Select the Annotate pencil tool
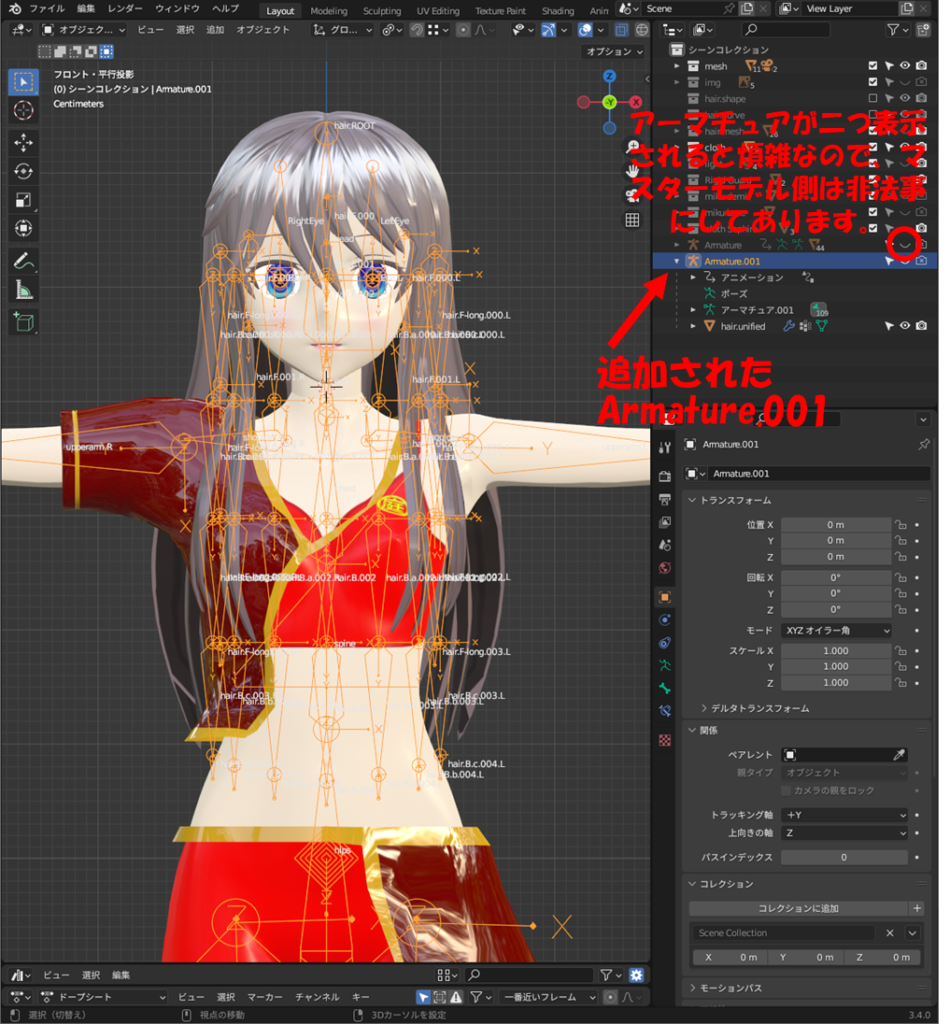This screenshot has height=1024, width=950. [24, 261]
